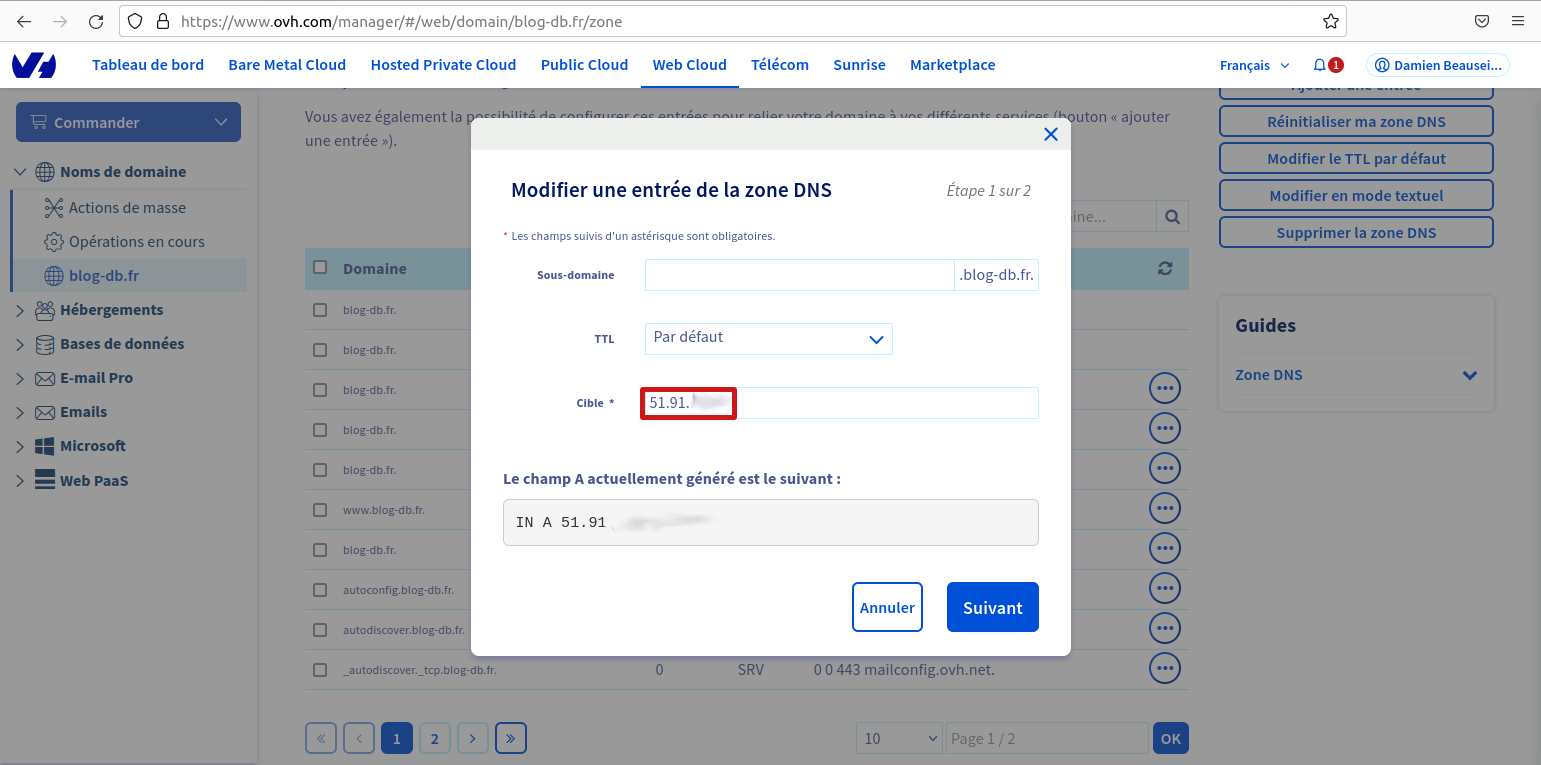
Task: Open the Télécom menu tab
Action: (x=779, y=65)
